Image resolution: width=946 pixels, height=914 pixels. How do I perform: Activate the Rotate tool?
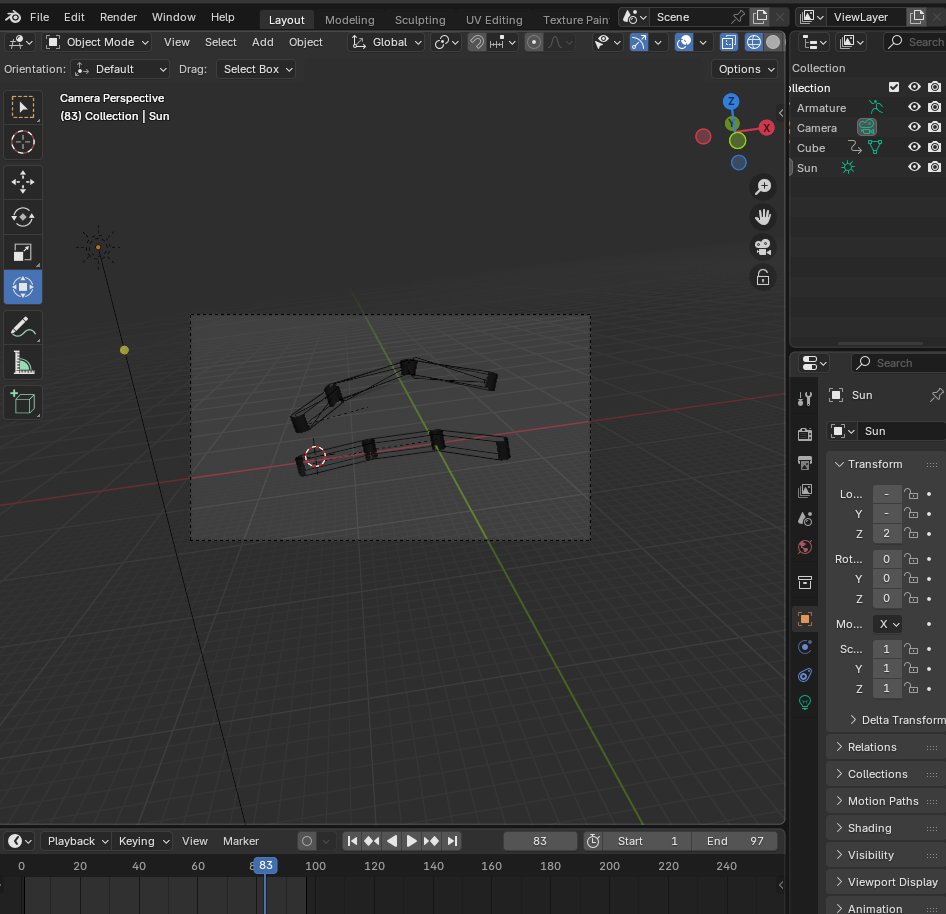coord(23,216)
